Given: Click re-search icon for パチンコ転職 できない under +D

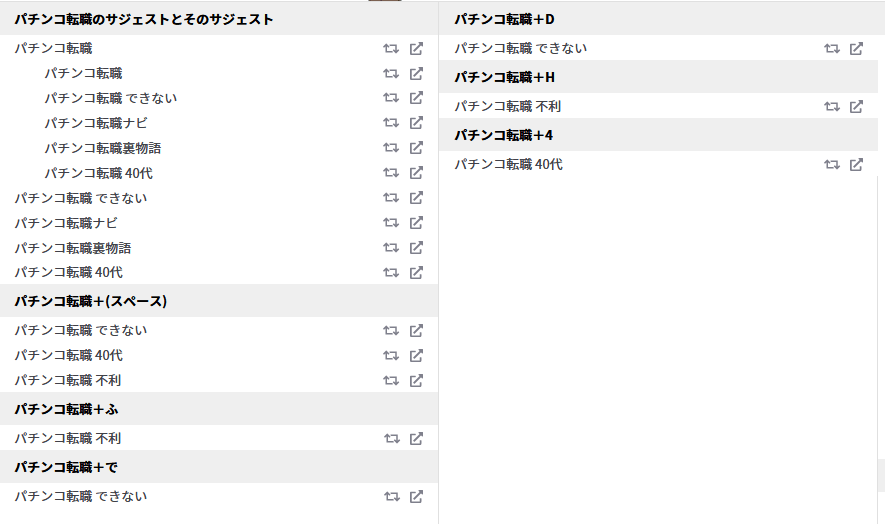Looking at the screenshot, I should click(831, 49).
